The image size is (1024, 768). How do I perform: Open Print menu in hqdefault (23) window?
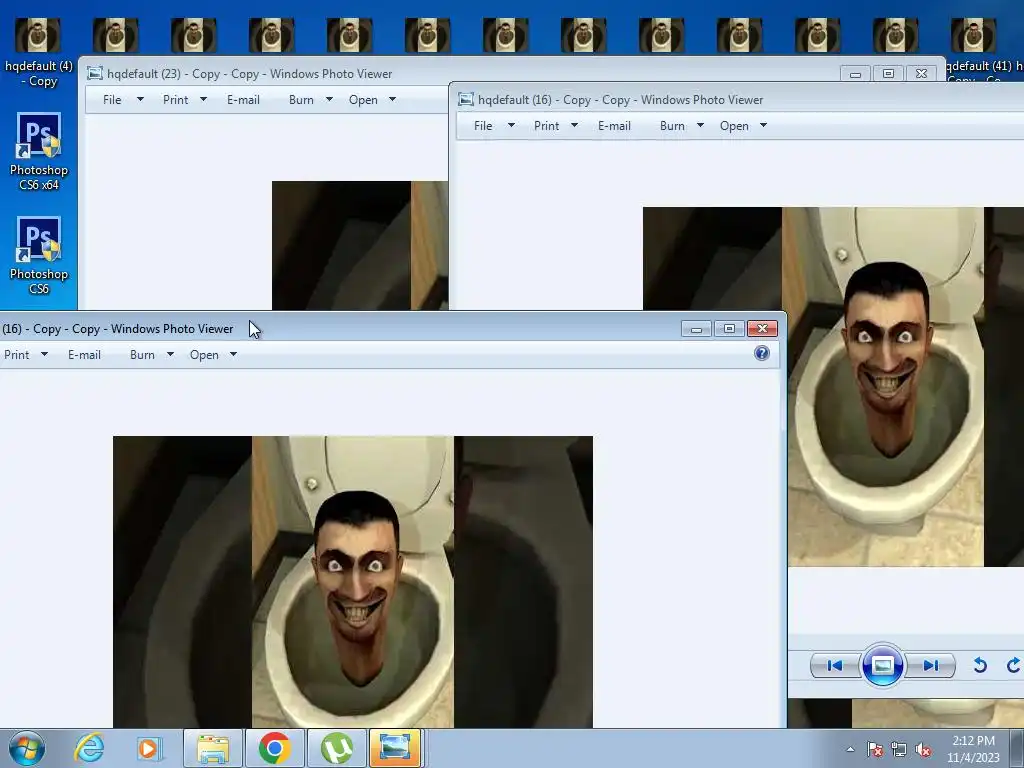pos(176,100)
